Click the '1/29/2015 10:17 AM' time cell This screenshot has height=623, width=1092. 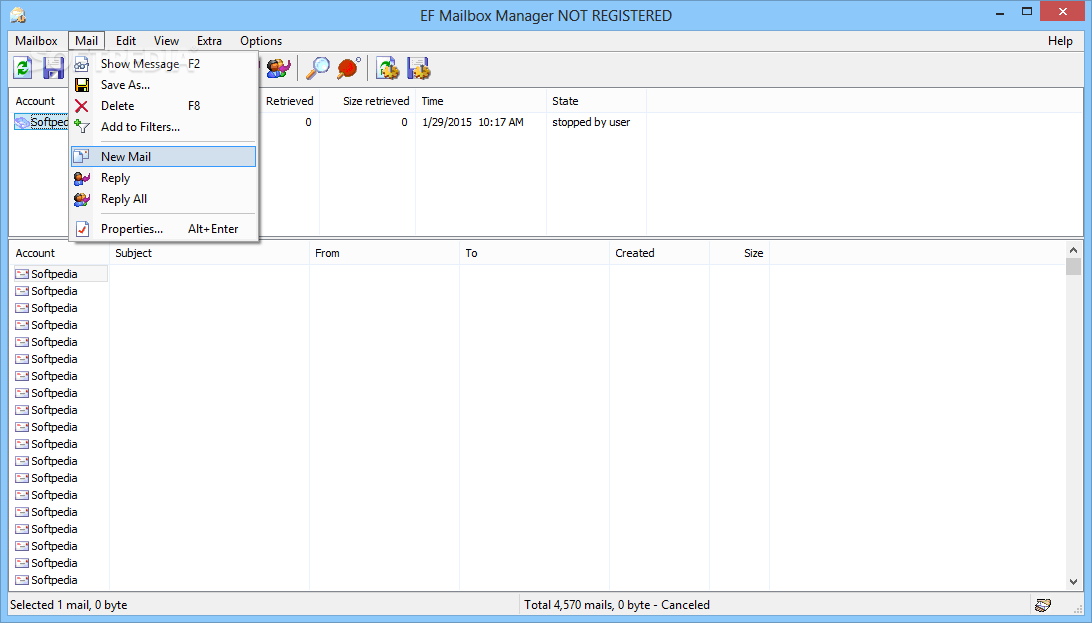(473, 123)
